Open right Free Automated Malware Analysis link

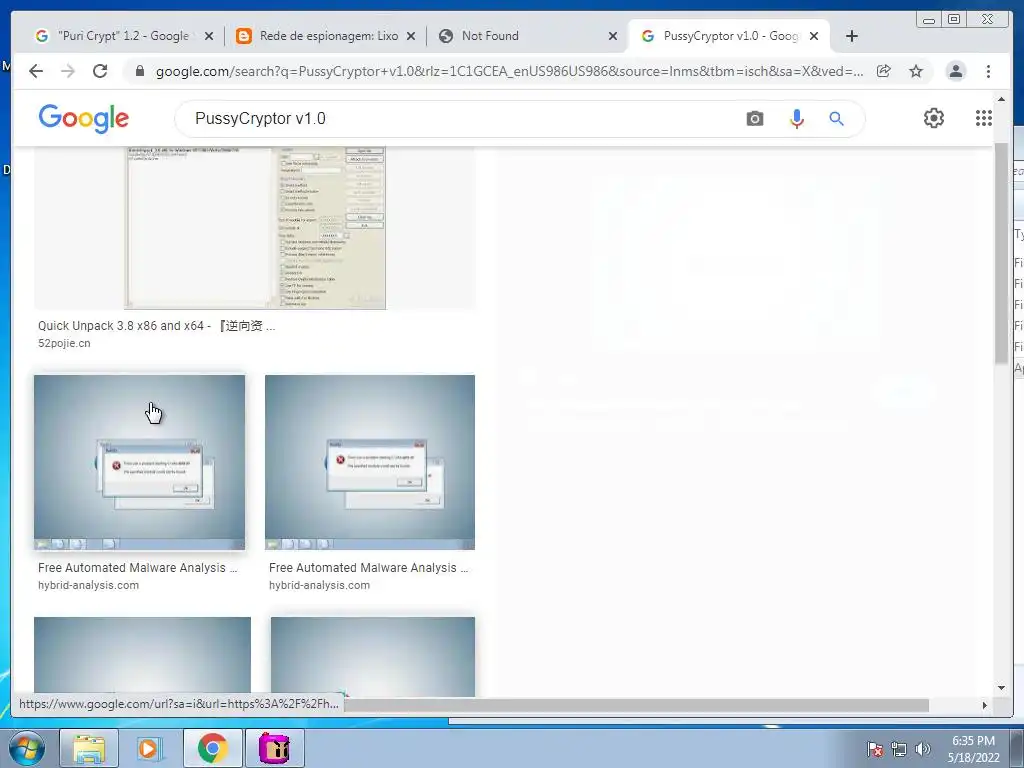click(368, 568)
